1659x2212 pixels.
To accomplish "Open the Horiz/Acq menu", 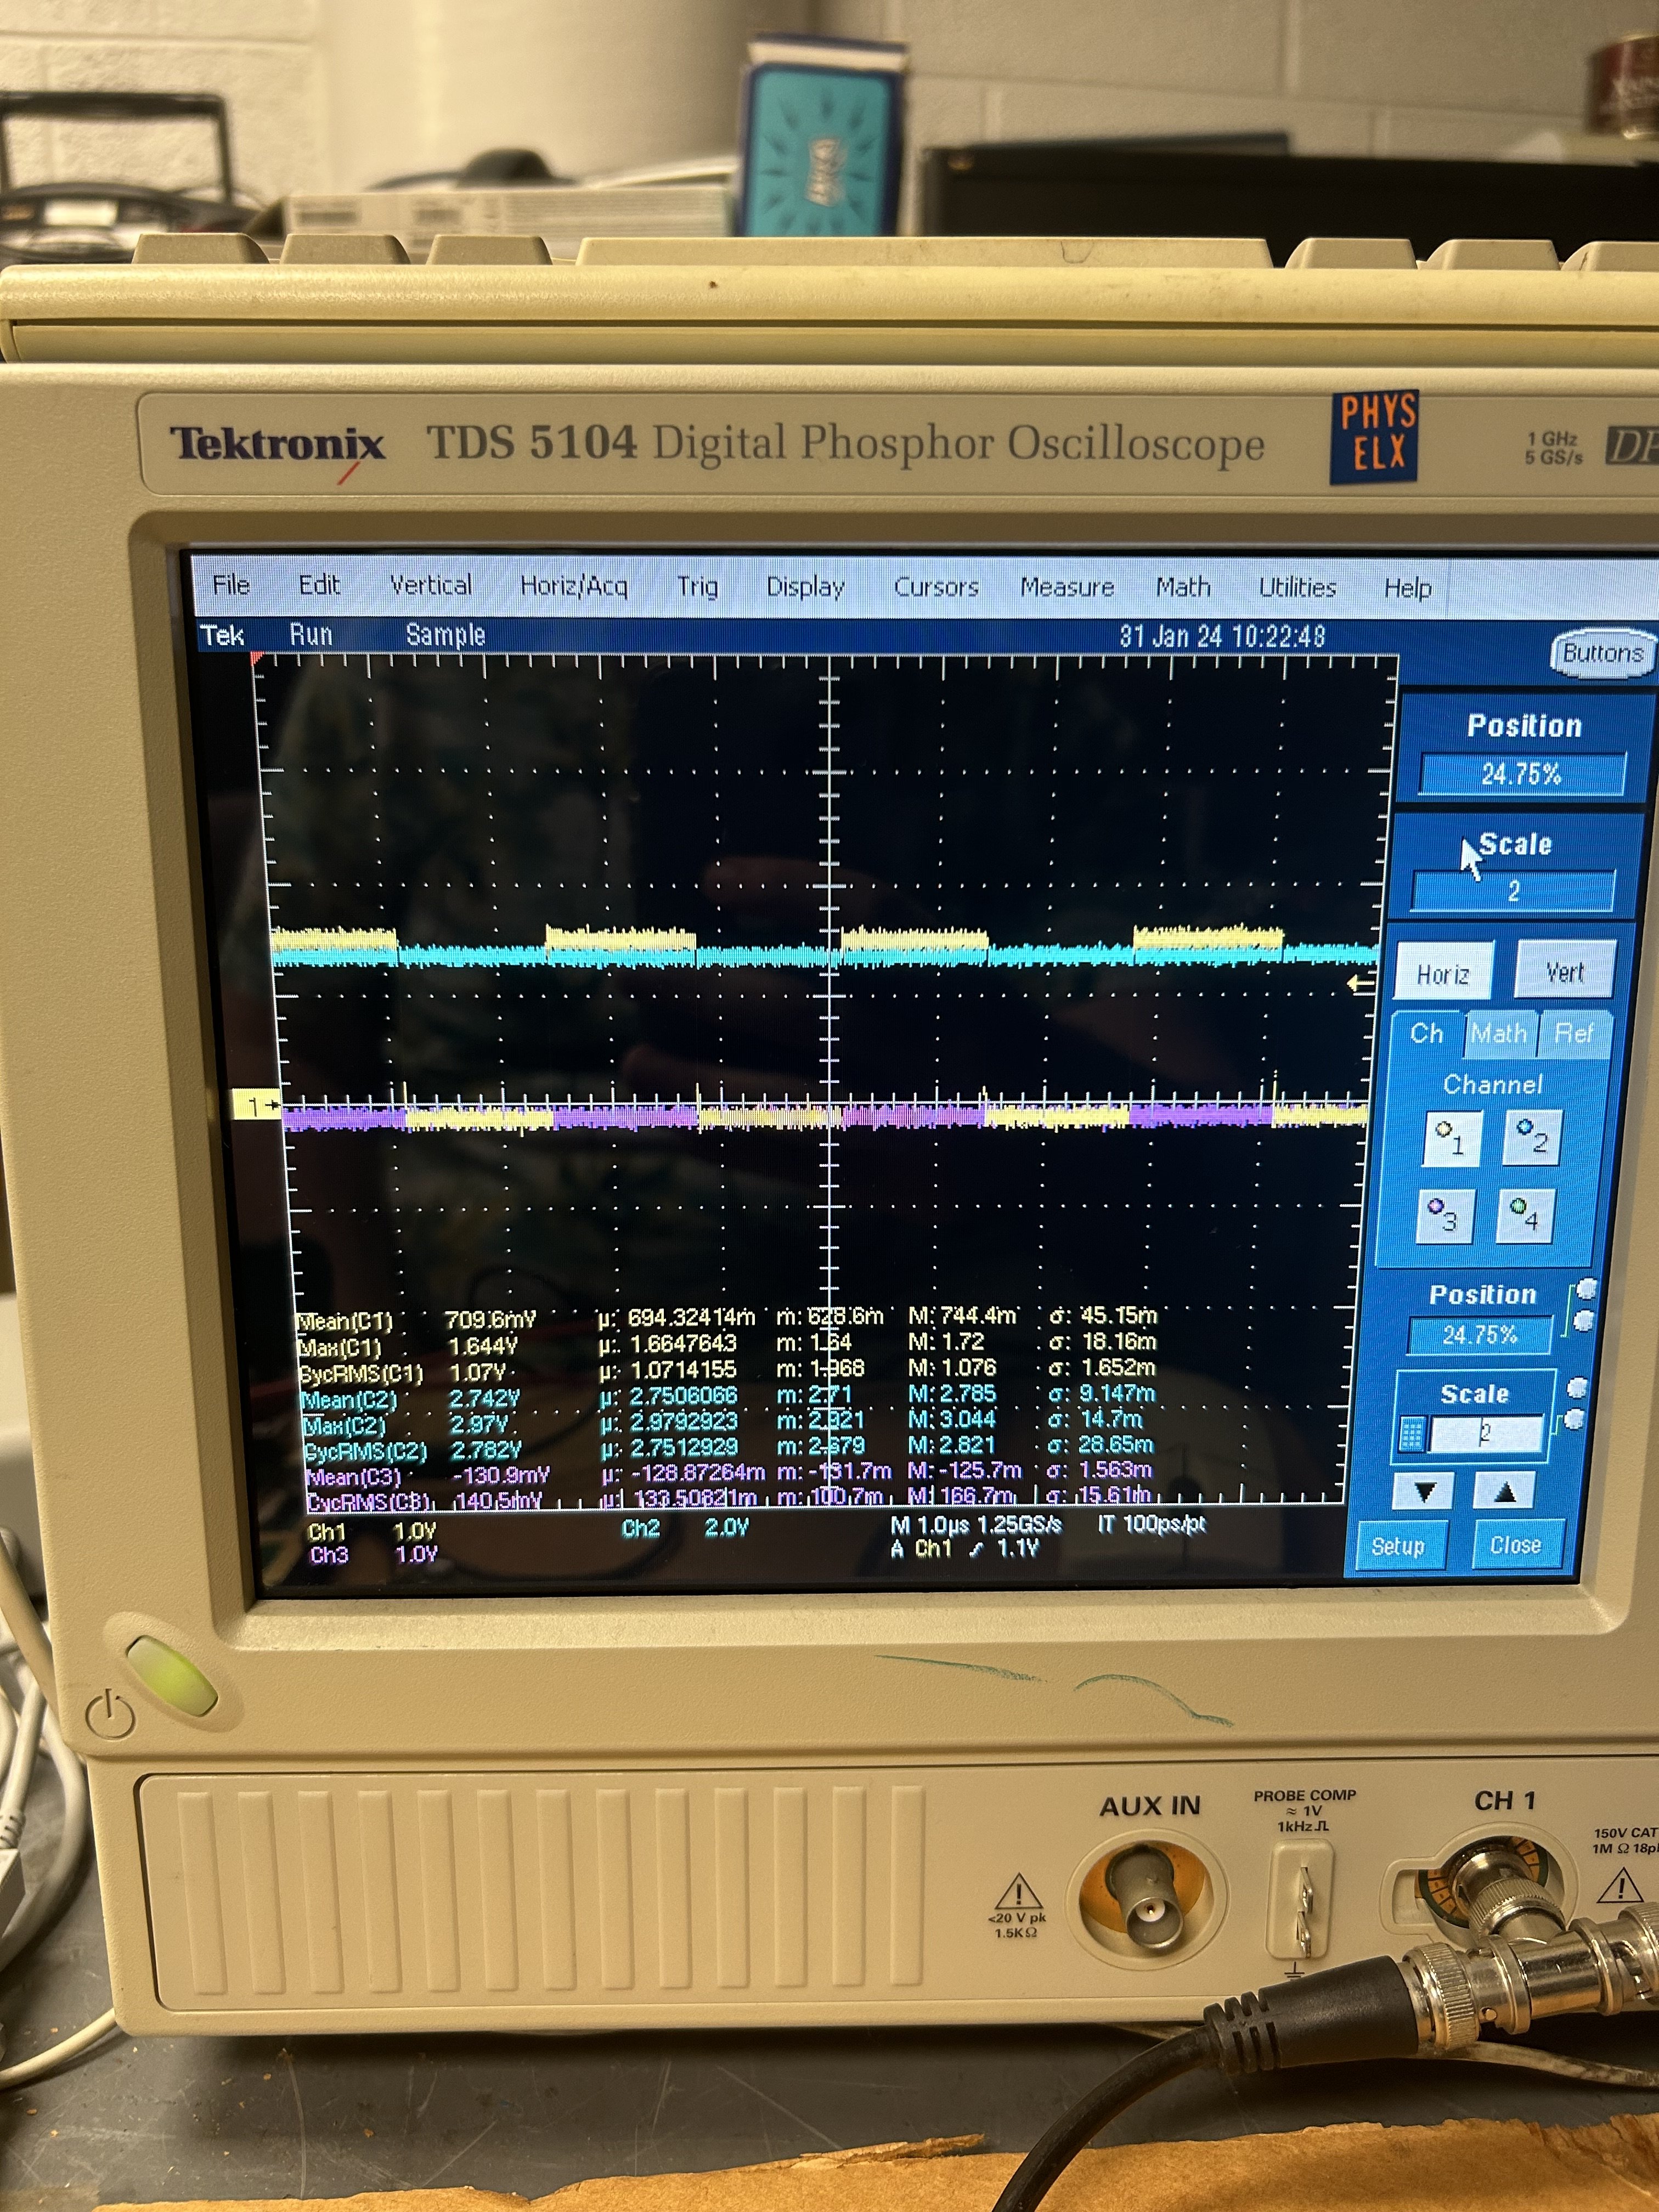I will click(x=574, y=586).
